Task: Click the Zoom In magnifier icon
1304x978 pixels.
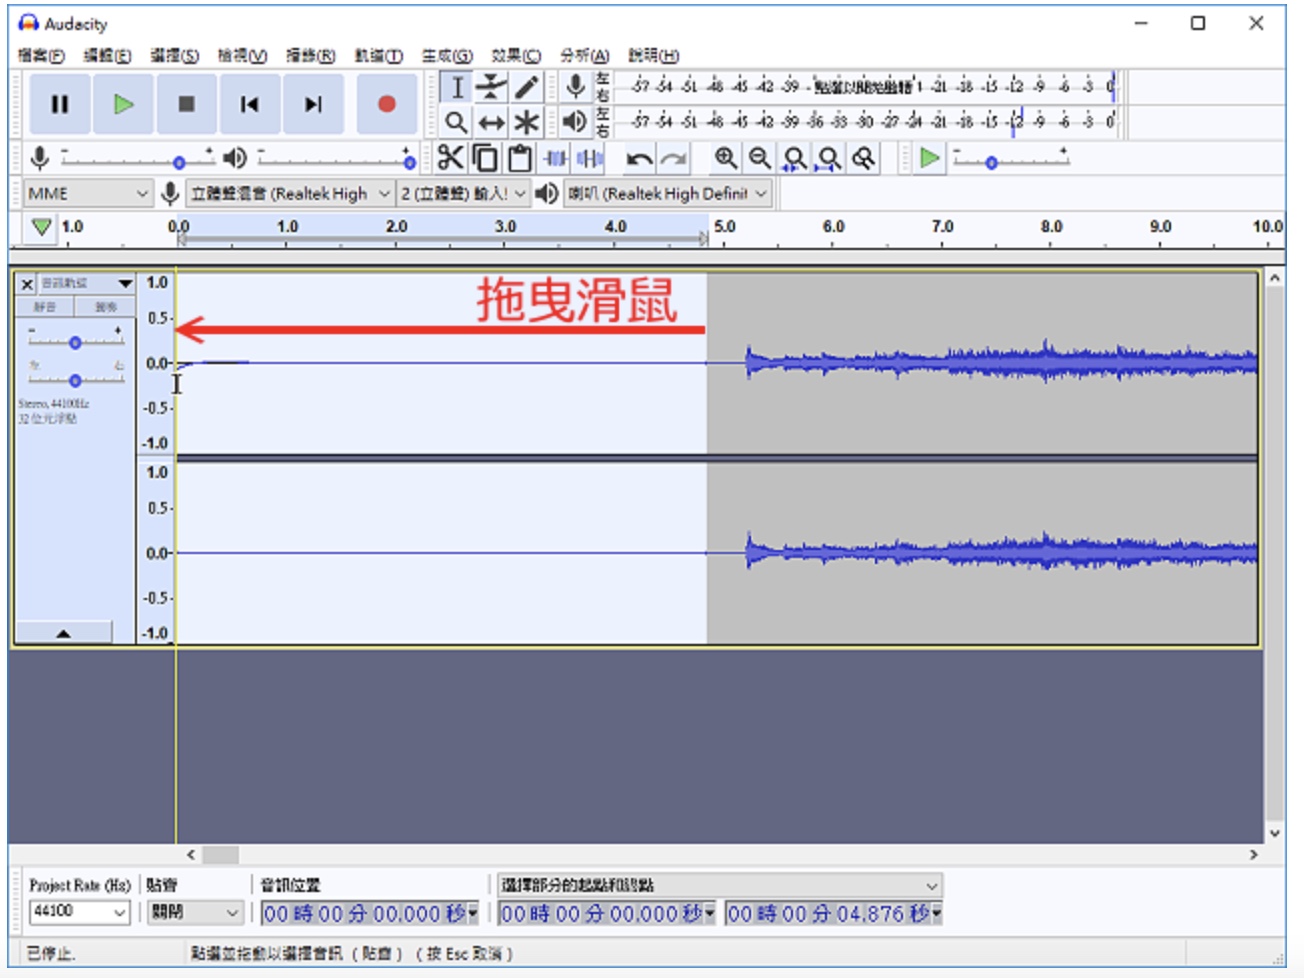Action: click(726, 158)
